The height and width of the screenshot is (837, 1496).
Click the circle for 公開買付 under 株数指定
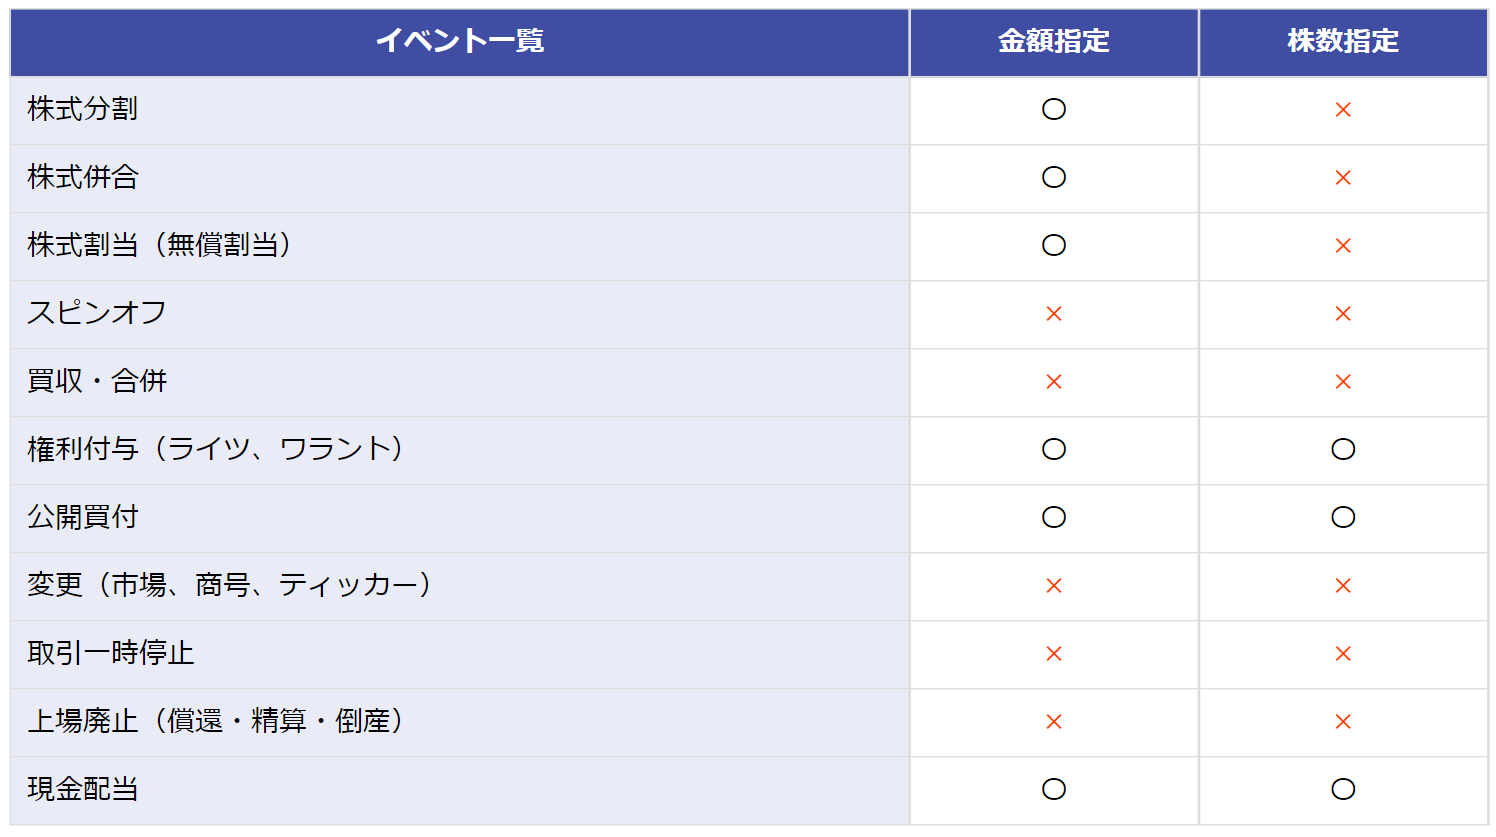(x=1343, y=517)
